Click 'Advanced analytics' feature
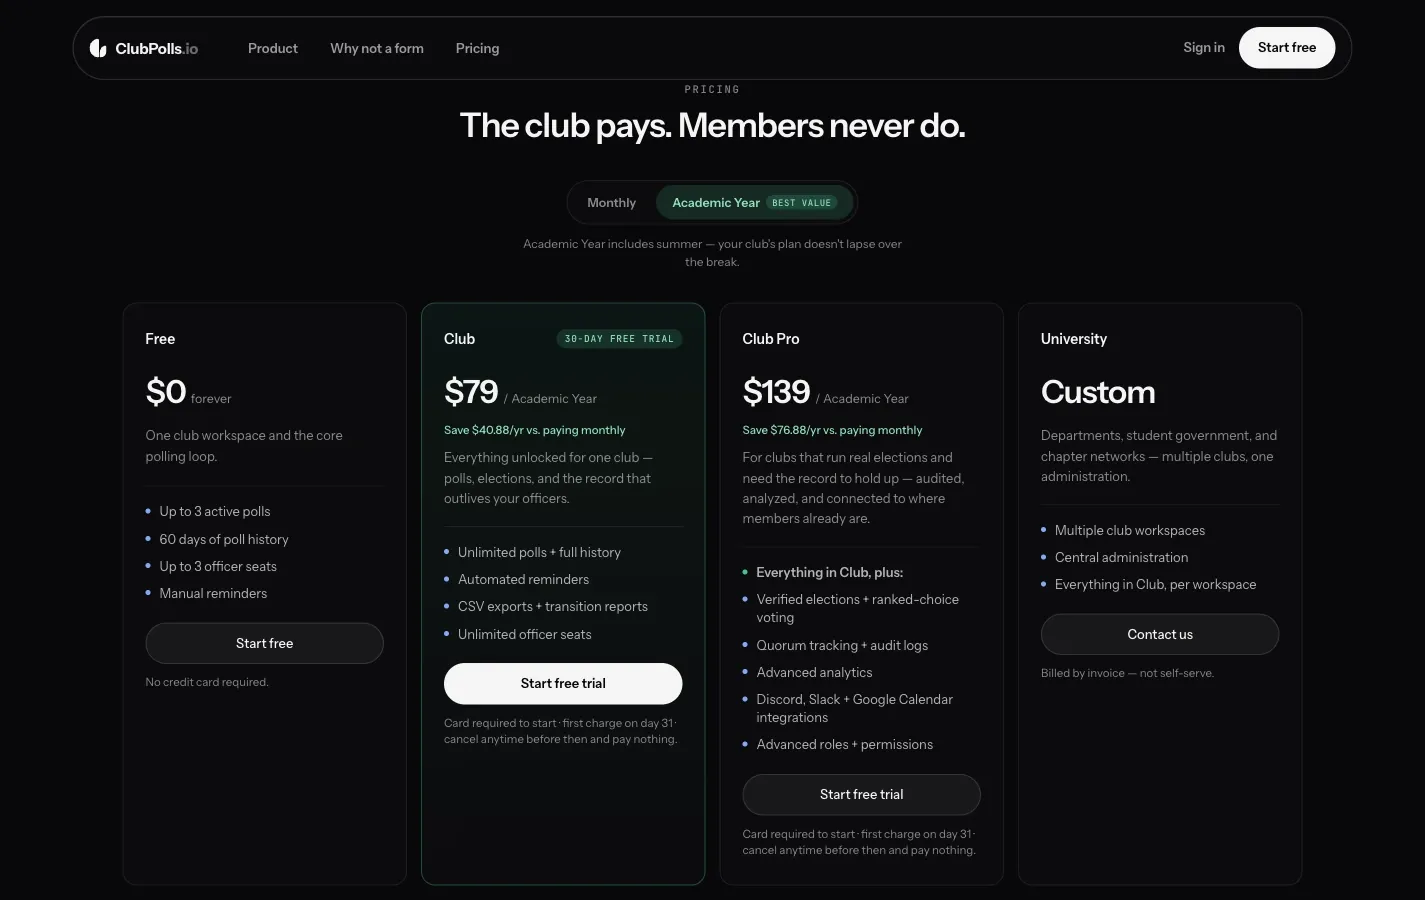This screenshot has height=900, width=1425. pos(814,672)
